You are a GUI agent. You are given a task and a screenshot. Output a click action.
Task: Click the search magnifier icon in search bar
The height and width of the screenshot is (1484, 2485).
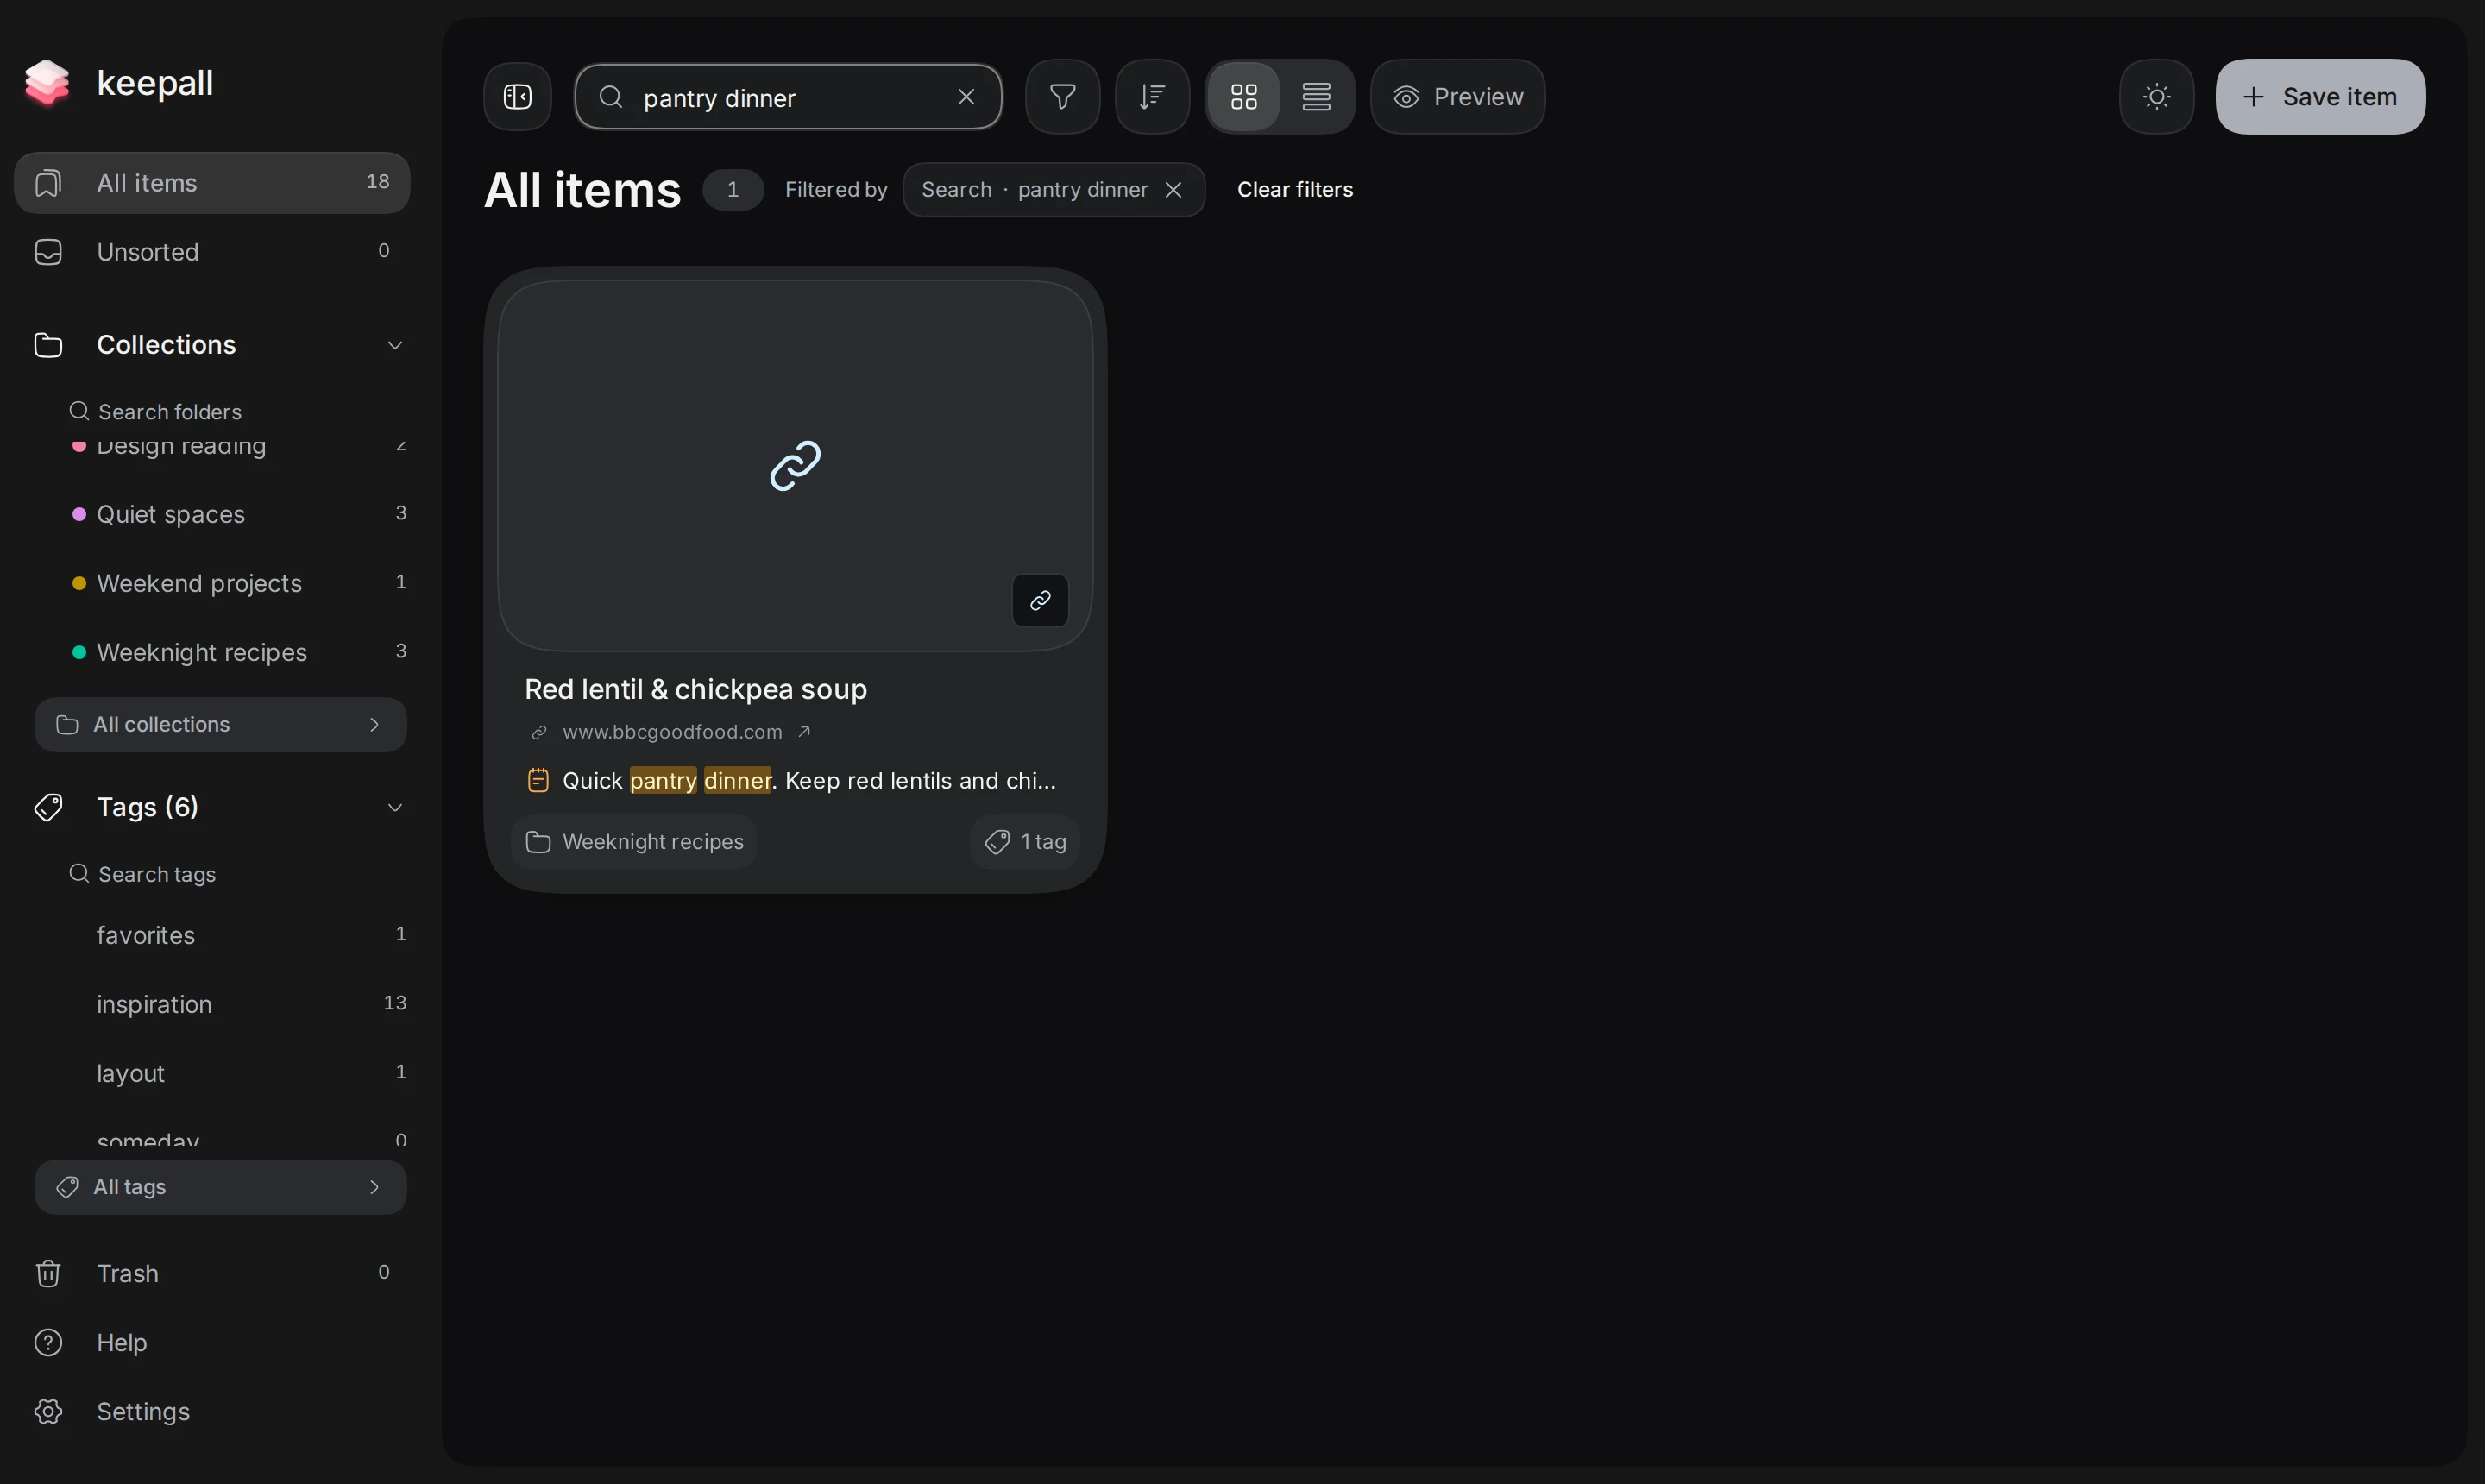pyautogui.click(x=611, y=97)
